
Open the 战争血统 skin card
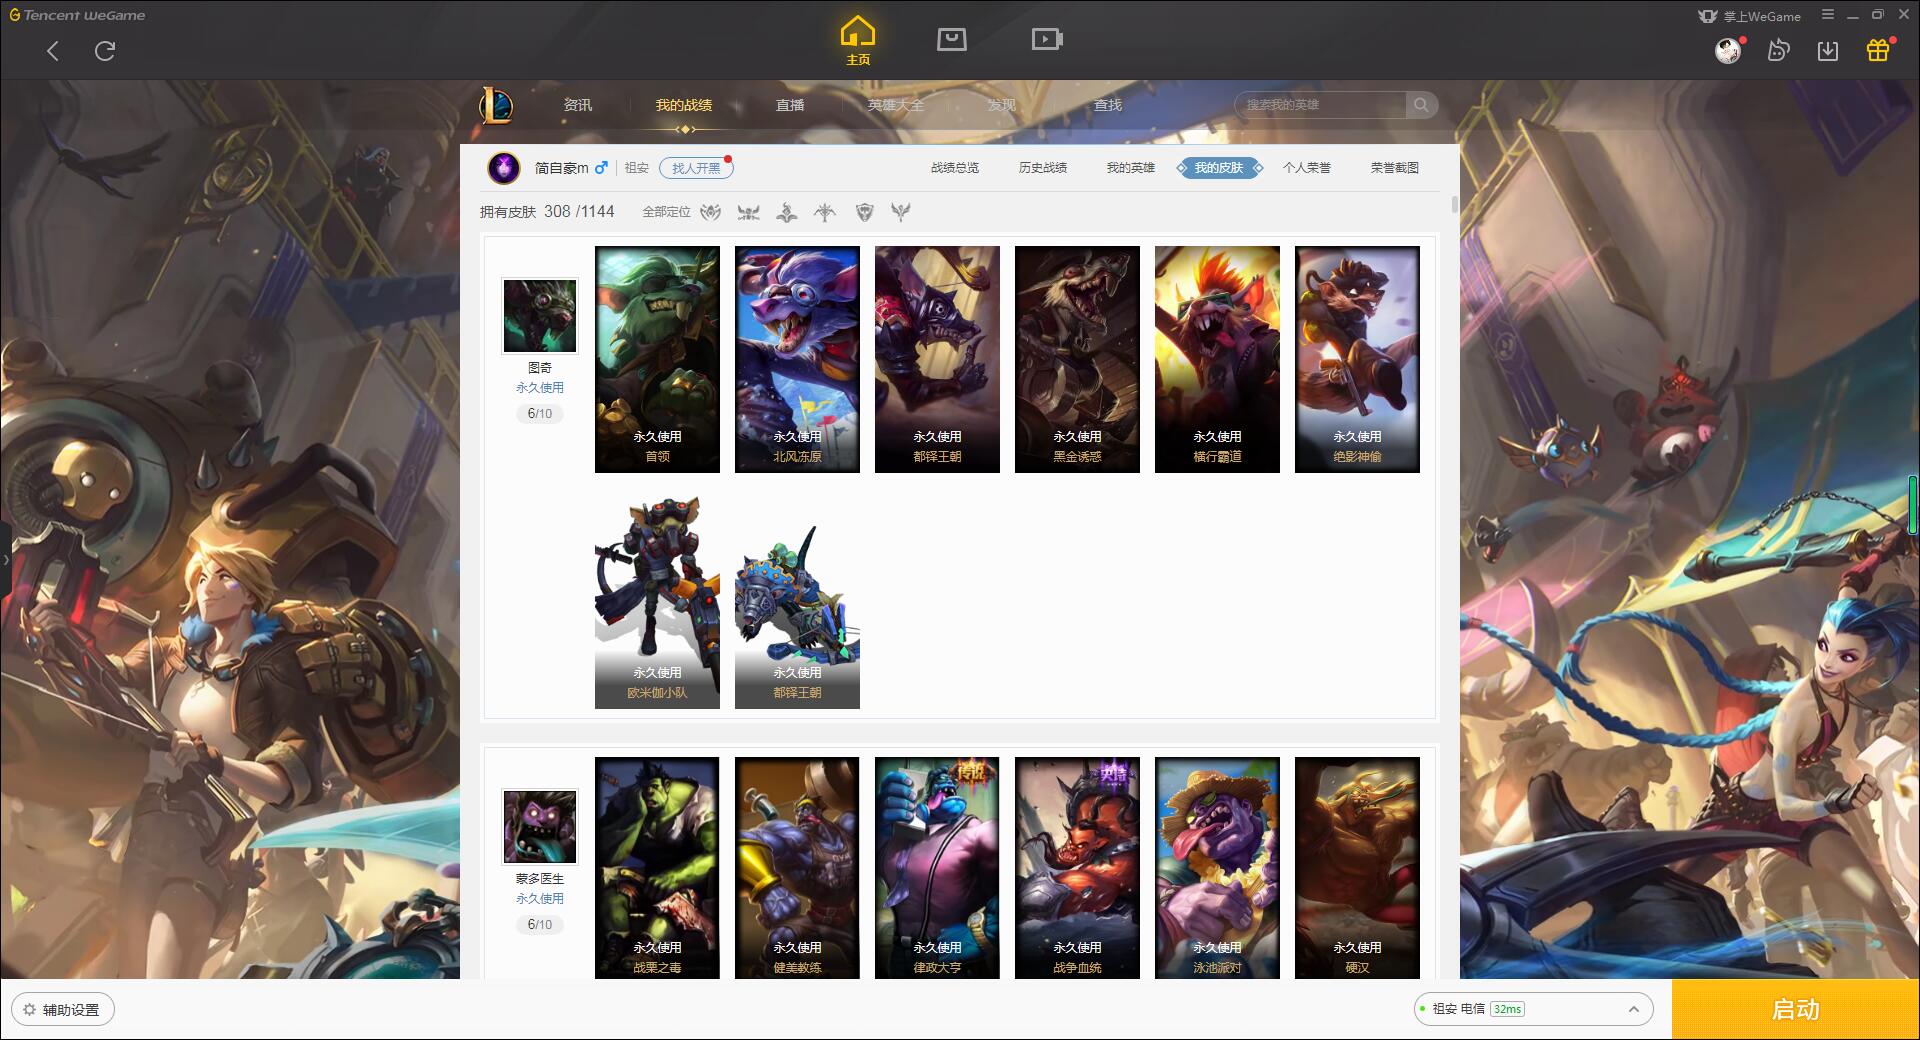[1077, 868]
